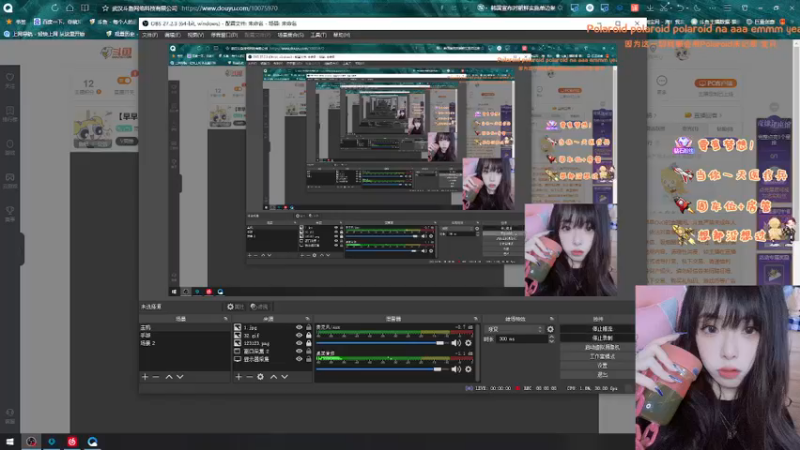Toggle visibility of the 显示器采集 source
The image size is (800, 450).
tap(299, 359)
